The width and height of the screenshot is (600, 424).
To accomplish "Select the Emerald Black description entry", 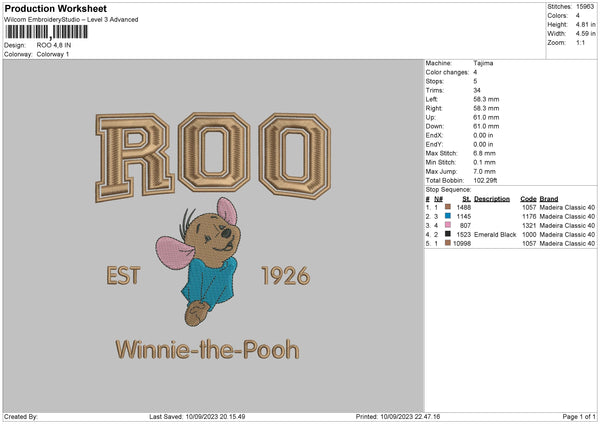I will click(494, 233).
